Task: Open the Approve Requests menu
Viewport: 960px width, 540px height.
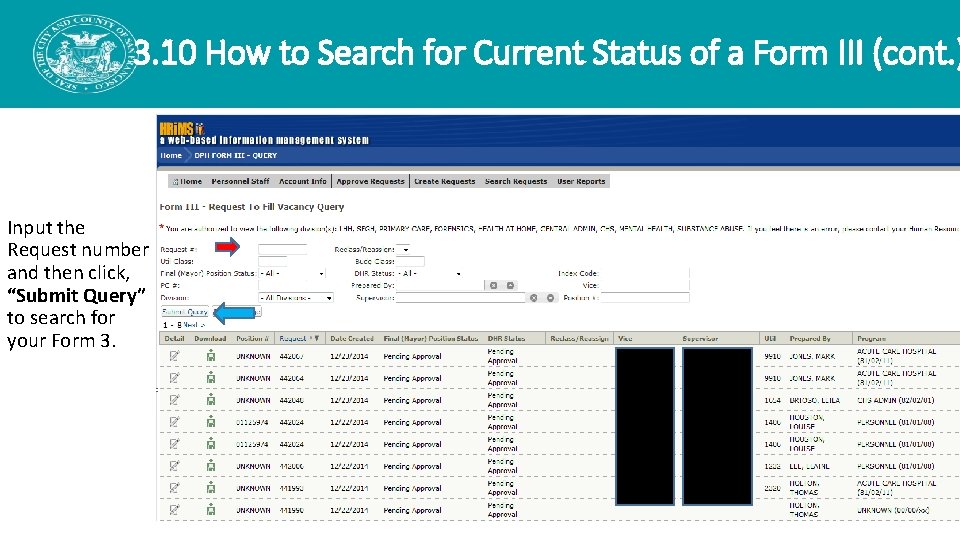Action: click(x=370, y=181)
